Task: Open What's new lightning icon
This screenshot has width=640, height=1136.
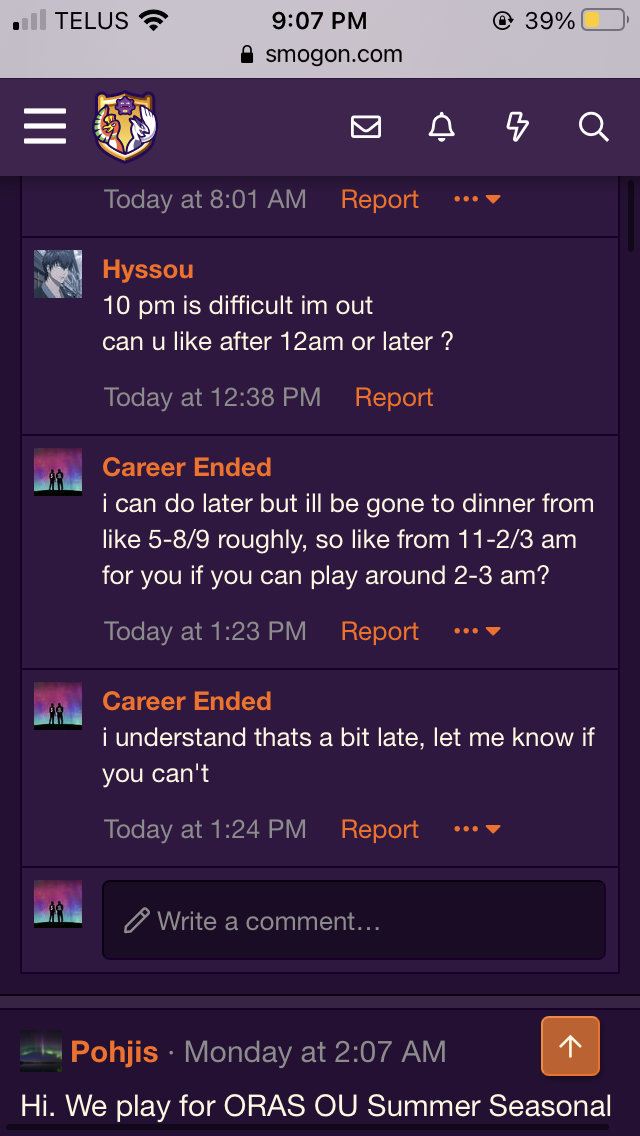Action: pos(517,128)
